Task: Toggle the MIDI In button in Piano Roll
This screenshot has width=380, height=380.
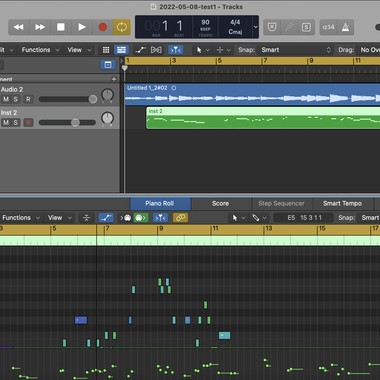Action: click(x=126, y=218)
